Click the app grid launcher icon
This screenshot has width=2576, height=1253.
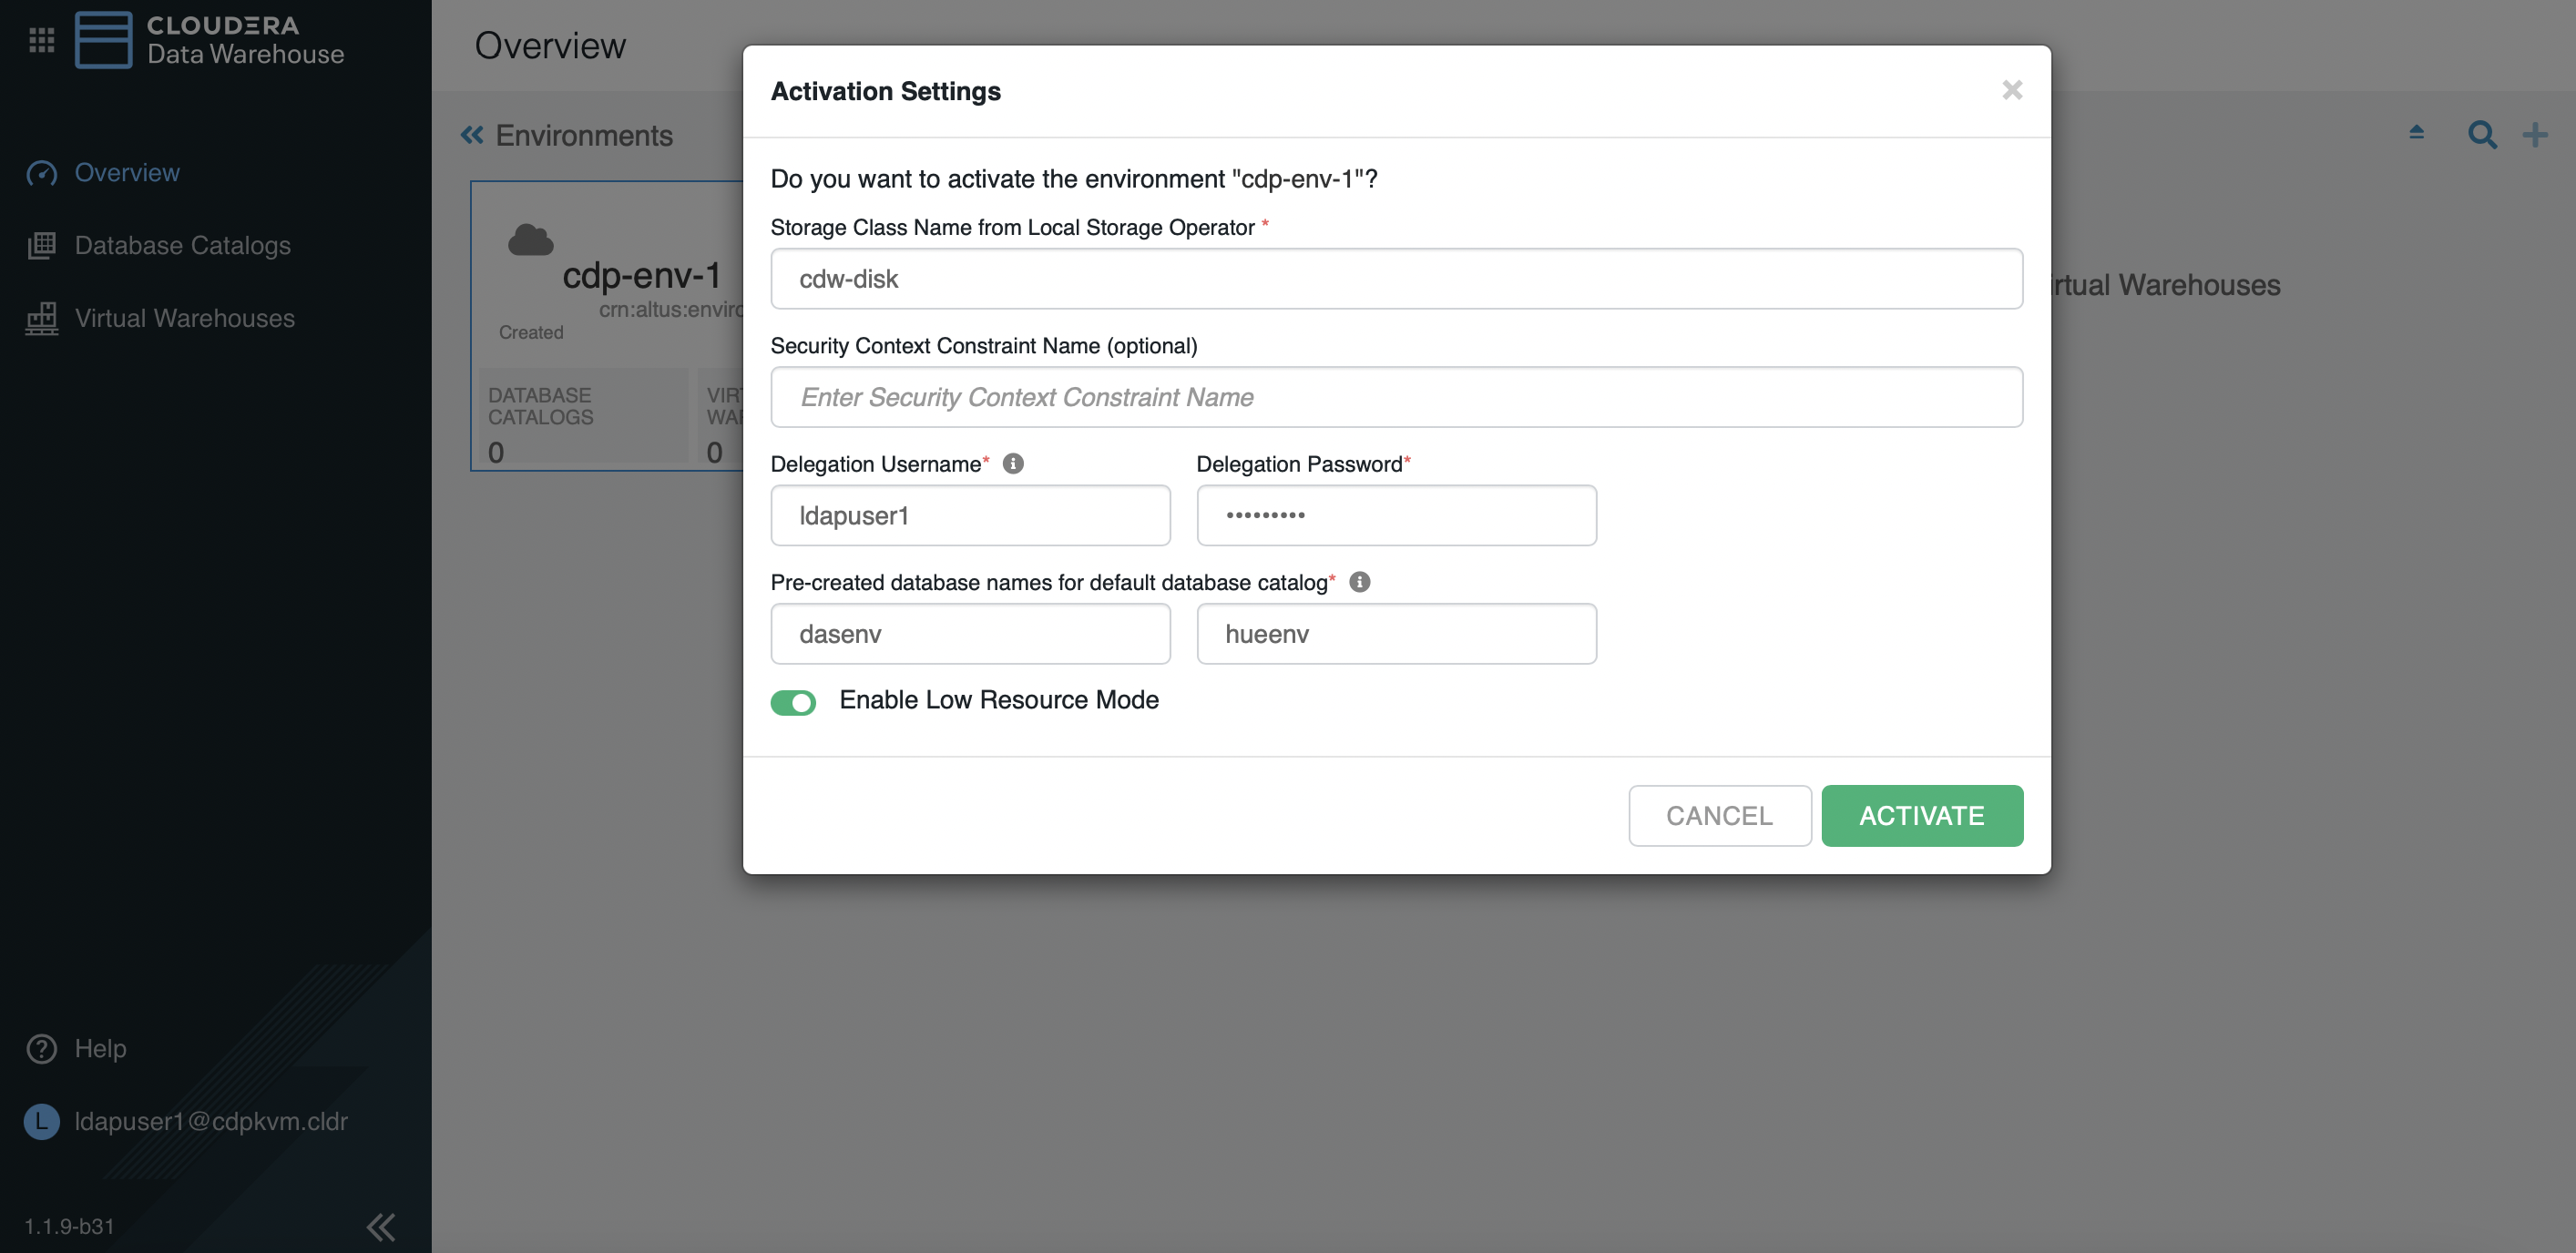coord(41,40)
